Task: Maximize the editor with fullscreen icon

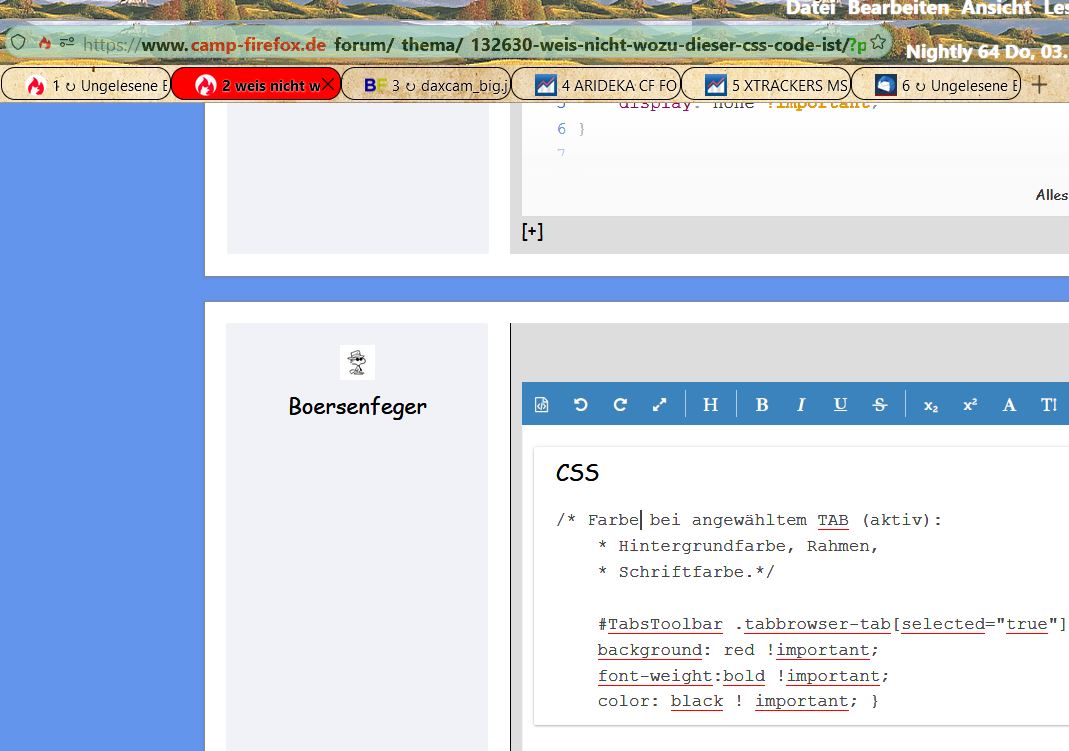Action: [x=659, y=405]
